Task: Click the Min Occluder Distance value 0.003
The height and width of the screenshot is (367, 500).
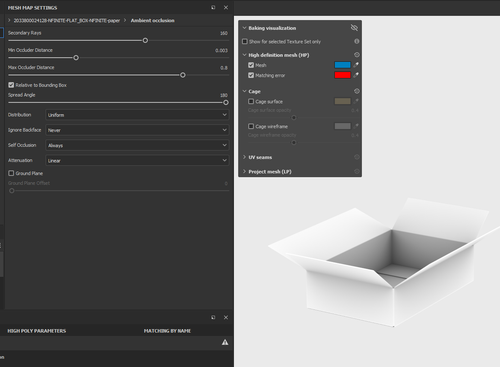Action: [x=221, y=50]
